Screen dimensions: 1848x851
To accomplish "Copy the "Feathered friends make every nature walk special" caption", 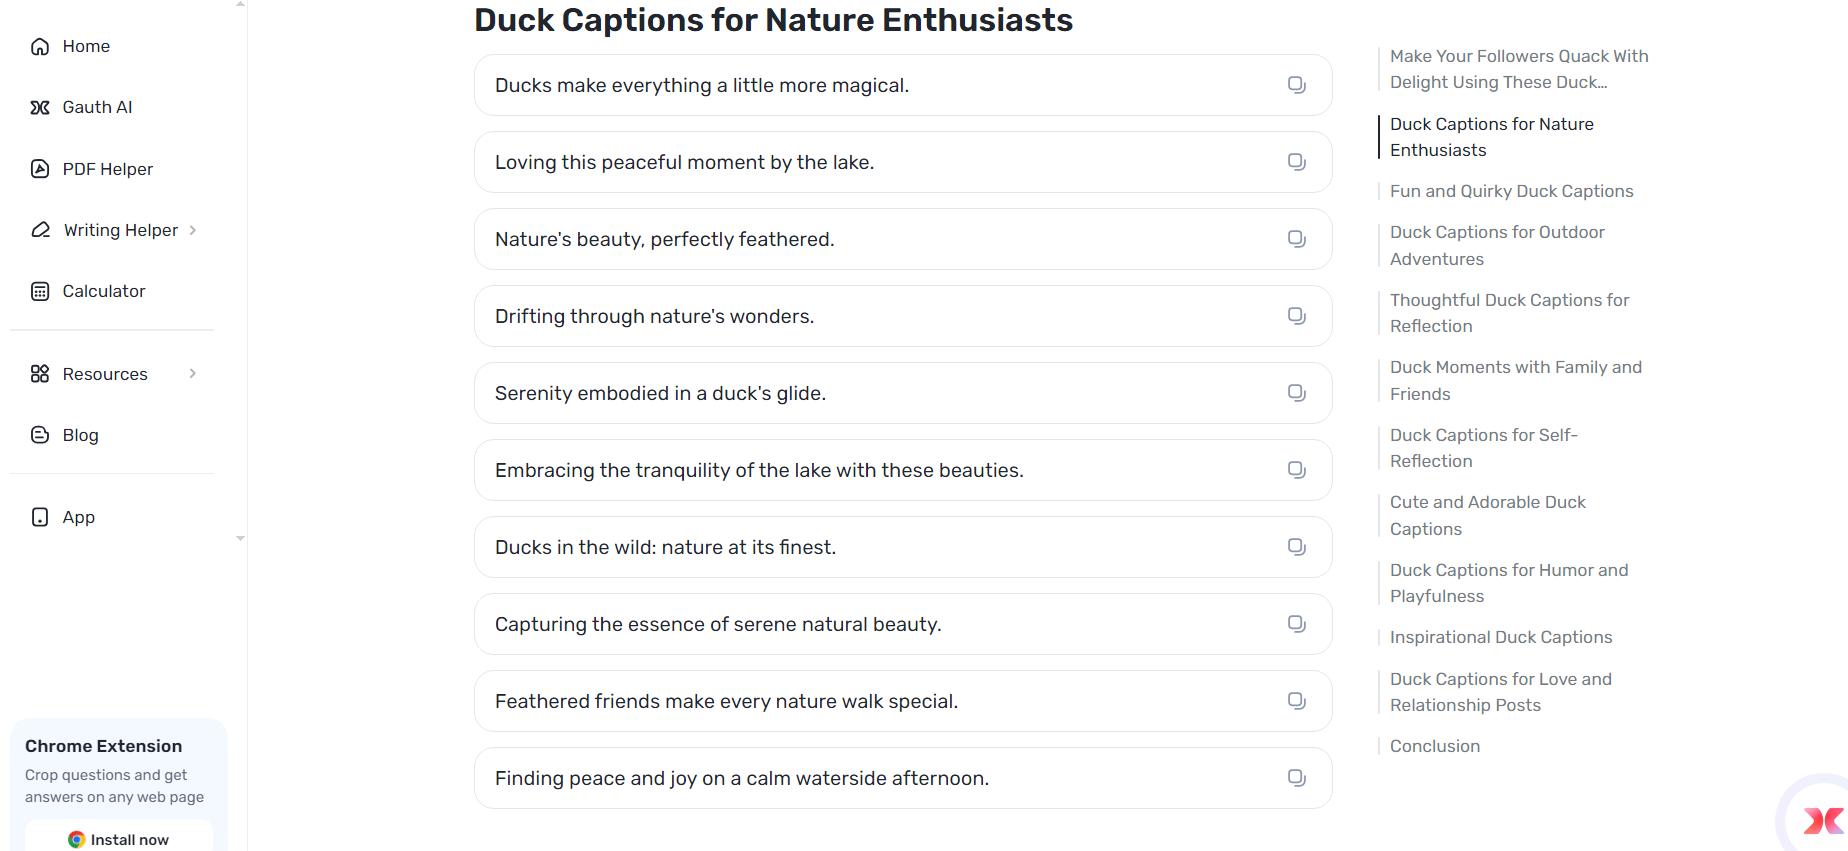I will point(1297,701).
